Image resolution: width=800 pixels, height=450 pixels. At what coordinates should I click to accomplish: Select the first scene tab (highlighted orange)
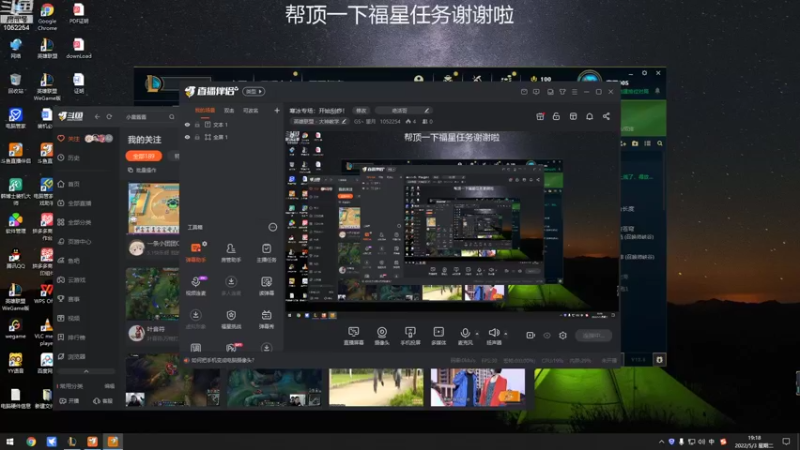205,110
